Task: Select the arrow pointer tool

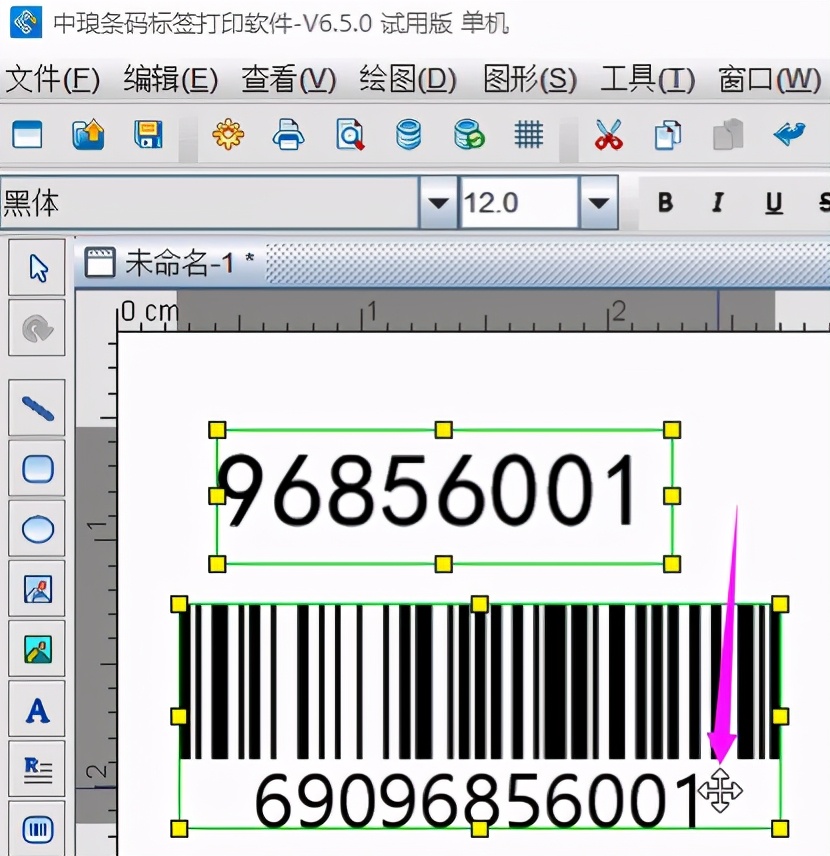Action: tap(37, 268)
